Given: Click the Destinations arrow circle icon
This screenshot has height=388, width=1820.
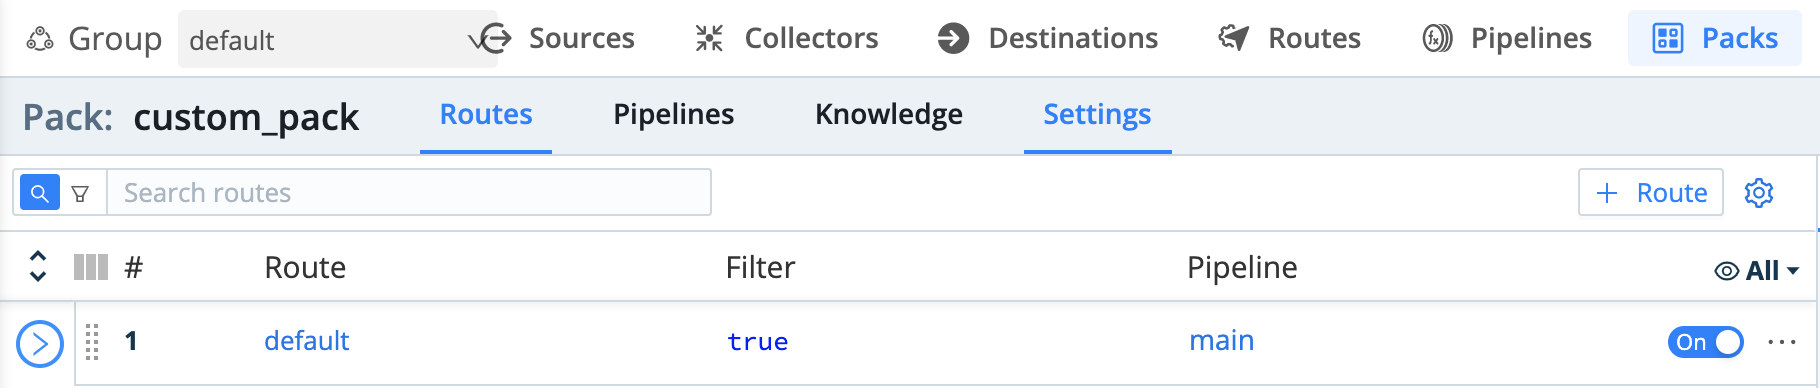Looking at the screenshot, I should (953, 39).
